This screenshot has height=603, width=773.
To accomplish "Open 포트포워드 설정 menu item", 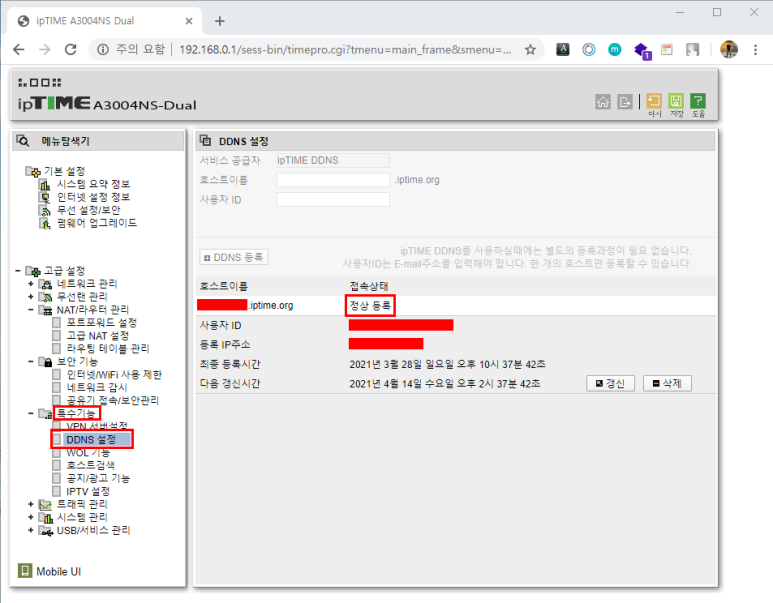I will [102, 322].
